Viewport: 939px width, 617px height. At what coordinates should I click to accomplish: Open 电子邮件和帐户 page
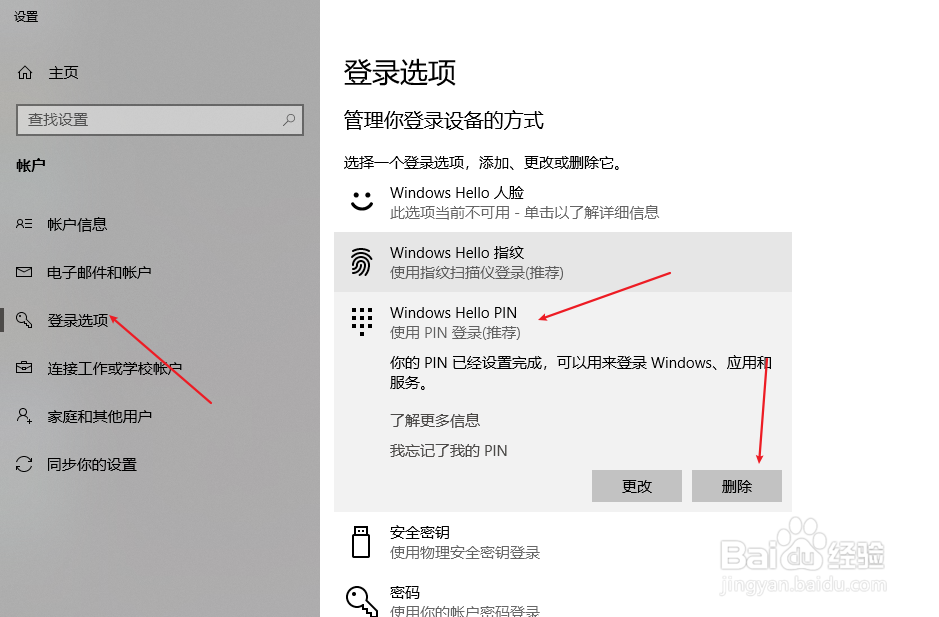click(99, 273)
